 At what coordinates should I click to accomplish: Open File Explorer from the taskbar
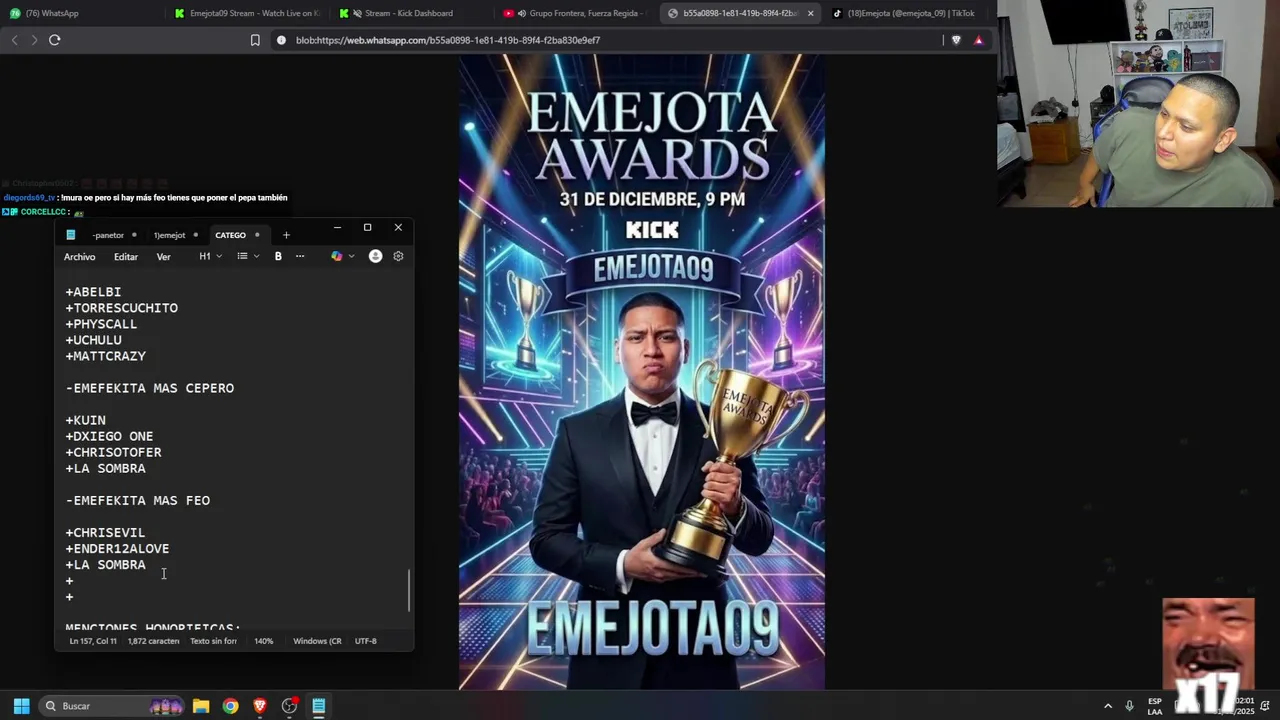coord(200,706)
